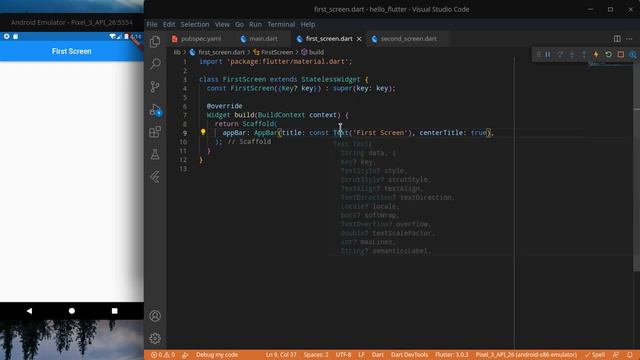Screen dimensions: 640x360
Task: Grab the debug toolbar drag handle
Action: tap(538, 54)
